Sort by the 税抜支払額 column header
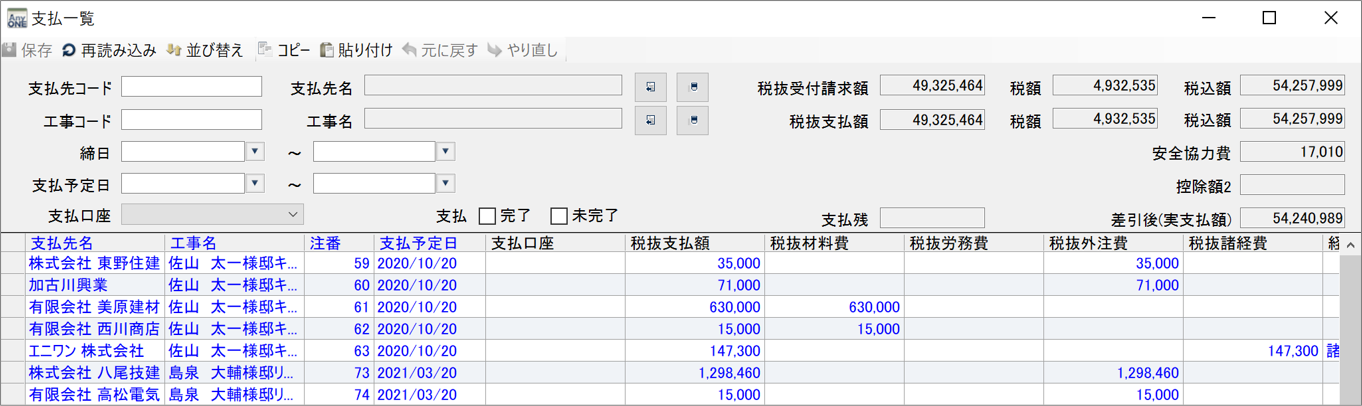1362x406 pixels. [x=670, y=243]
